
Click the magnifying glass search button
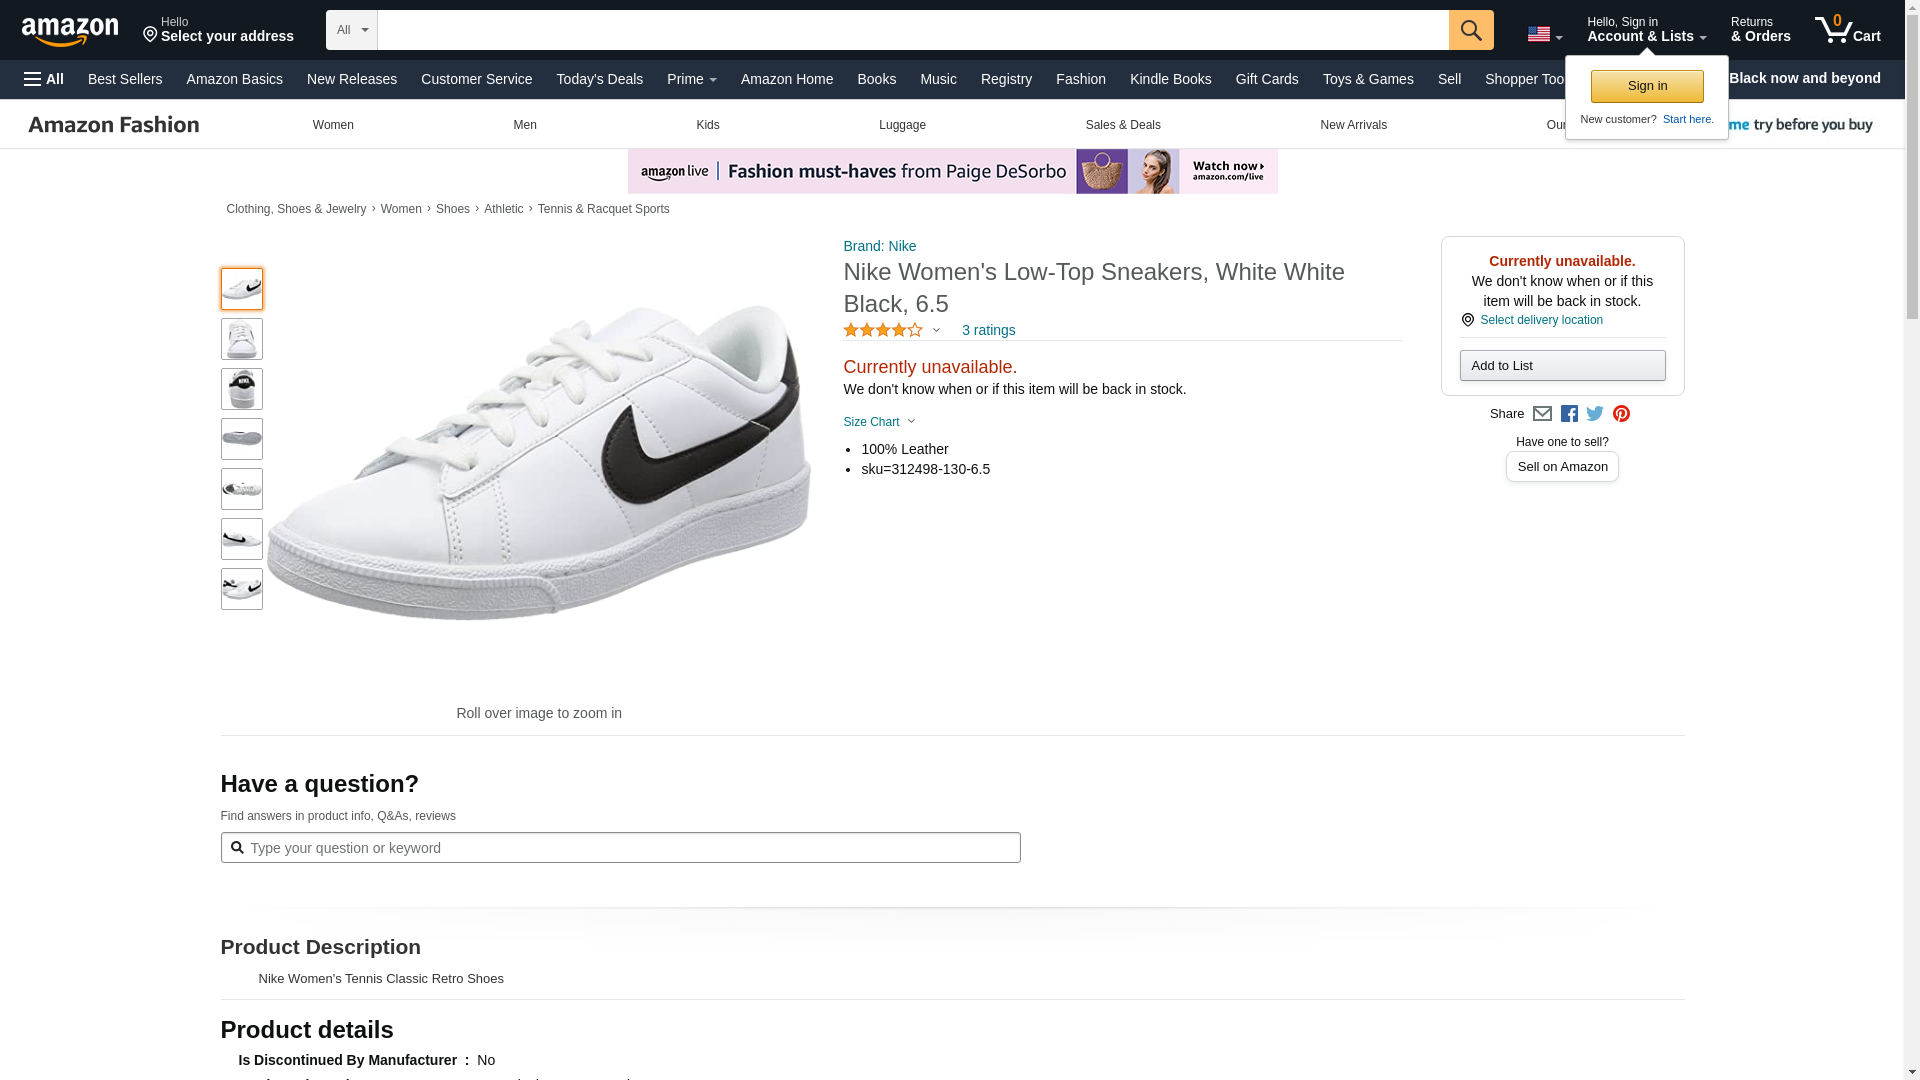pyautogui.click(x=1470, y=30)
